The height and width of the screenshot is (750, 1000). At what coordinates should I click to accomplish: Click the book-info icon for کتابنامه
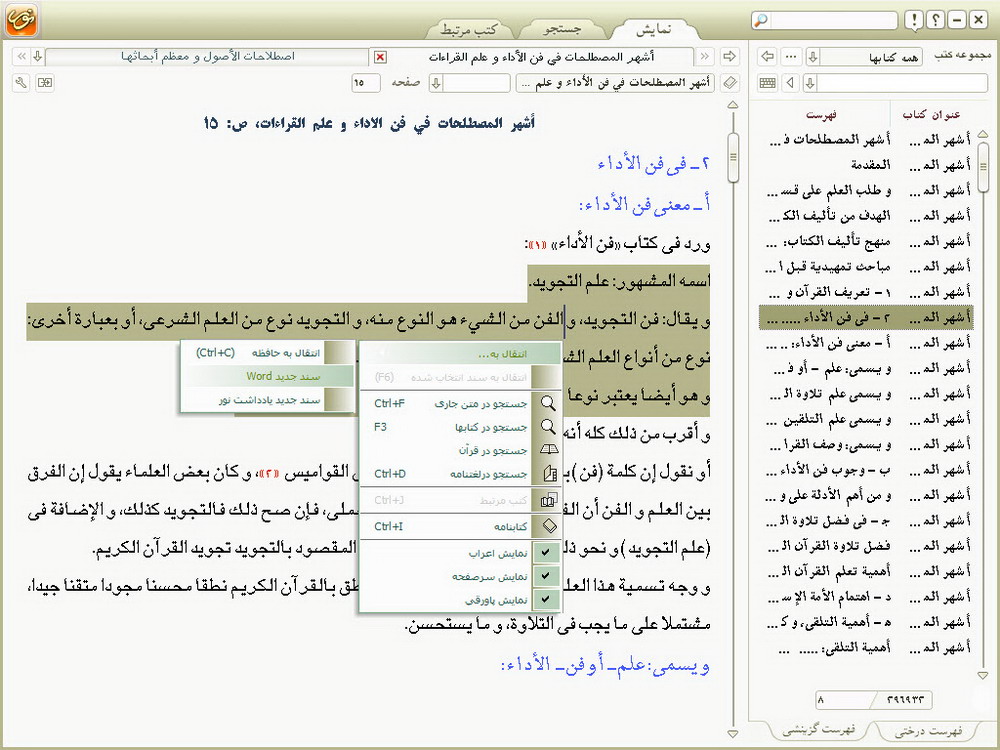548,526
